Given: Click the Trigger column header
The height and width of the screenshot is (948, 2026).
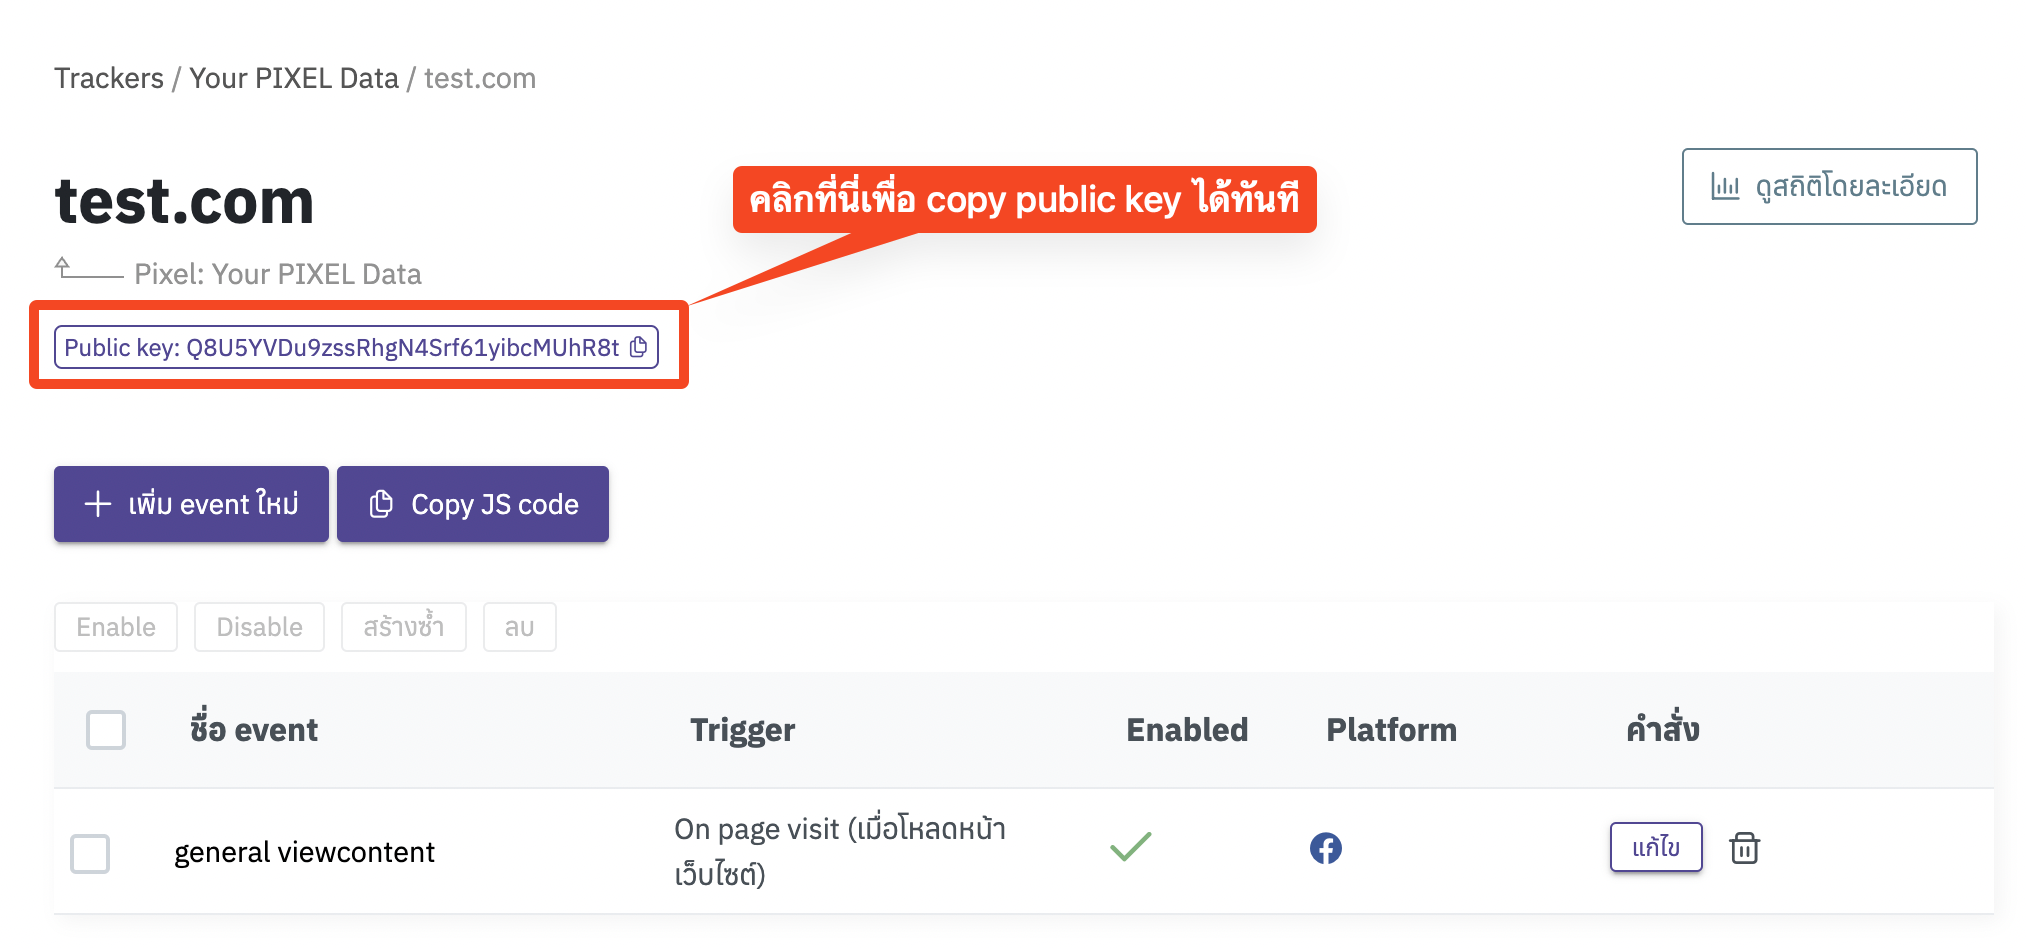Looking at the screenshot, I should pyautogui.click(x=742, y=730).
